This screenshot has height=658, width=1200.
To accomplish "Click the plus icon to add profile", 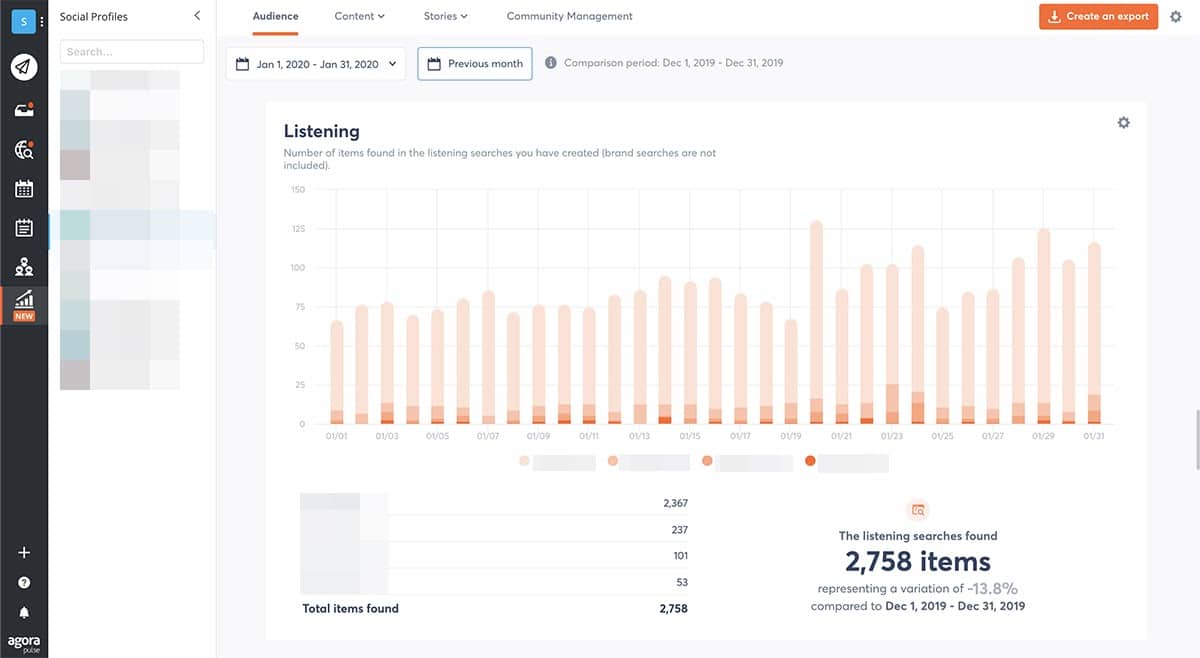I will click(24, 553).
